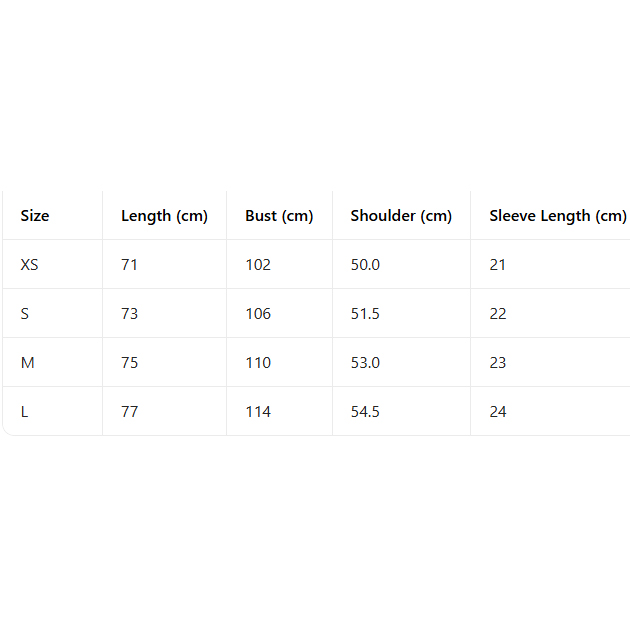Select the bust value 106
The width and height of the screenshot is (630, 629).
tap(258, 314)
